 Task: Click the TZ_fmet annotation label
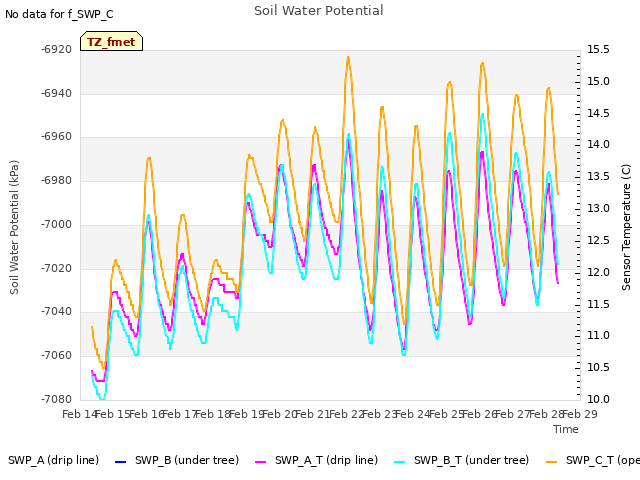(x=111, y=42)
